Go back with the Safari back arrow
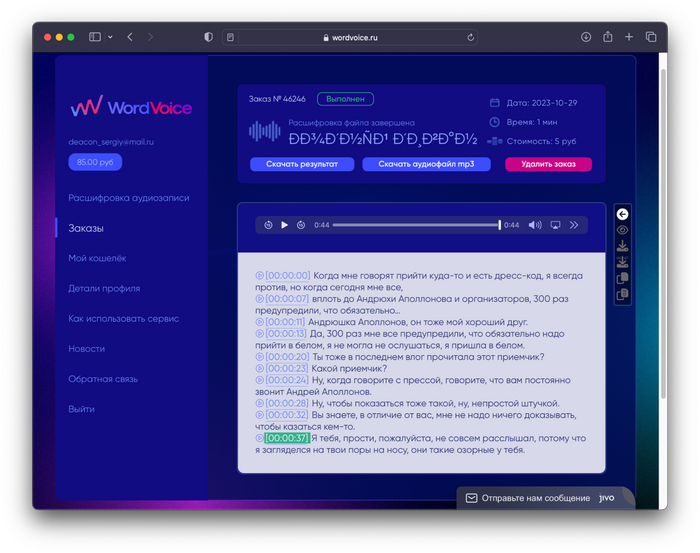The image size is (700, 553). point(130,37)
